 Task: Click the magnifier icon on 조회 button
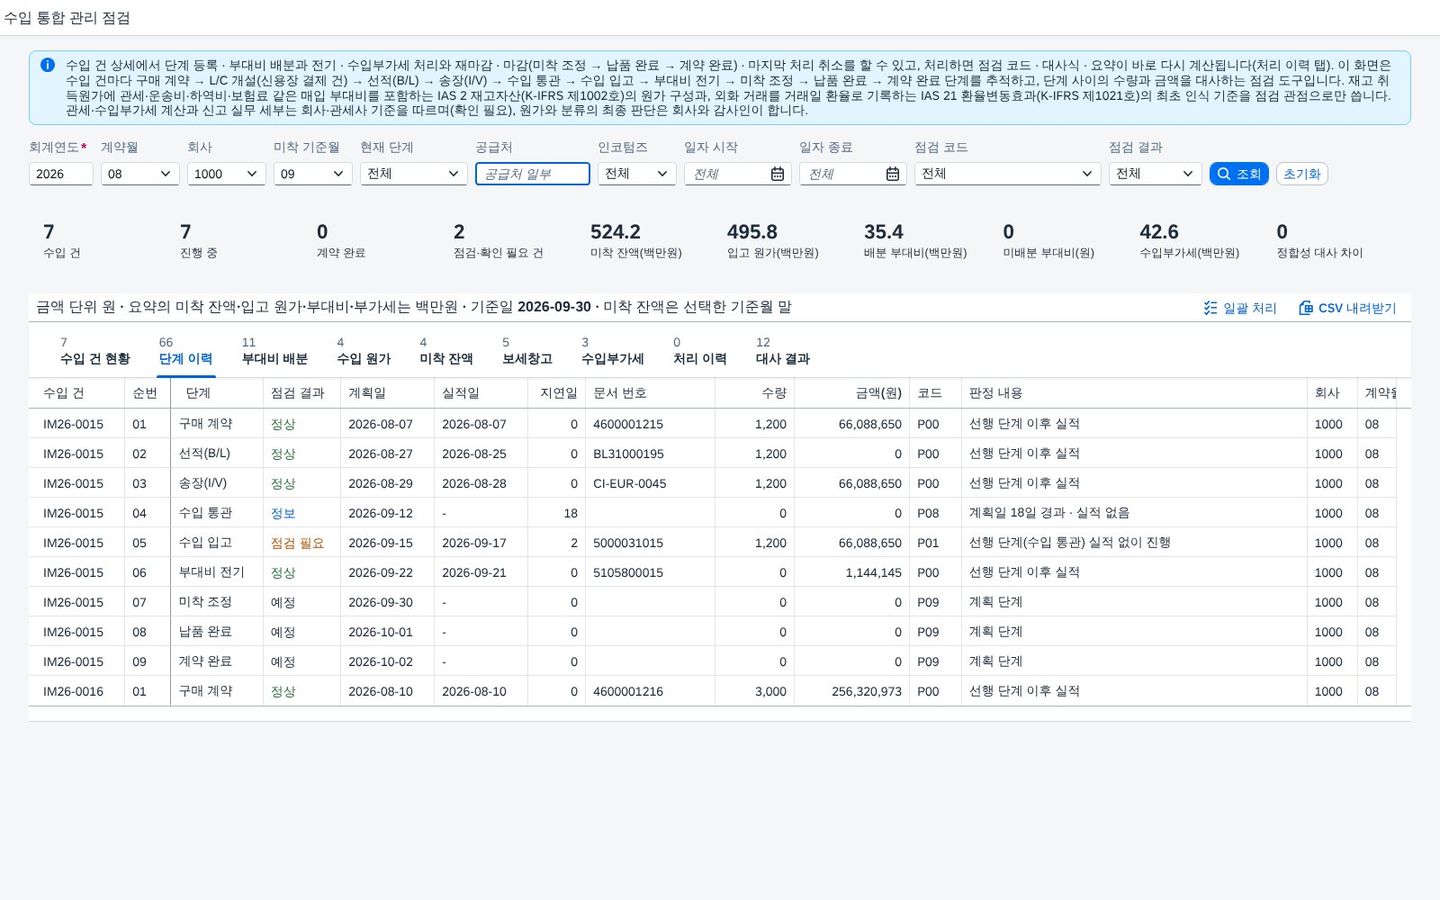pyautogui.click(x=1223, y=174)
